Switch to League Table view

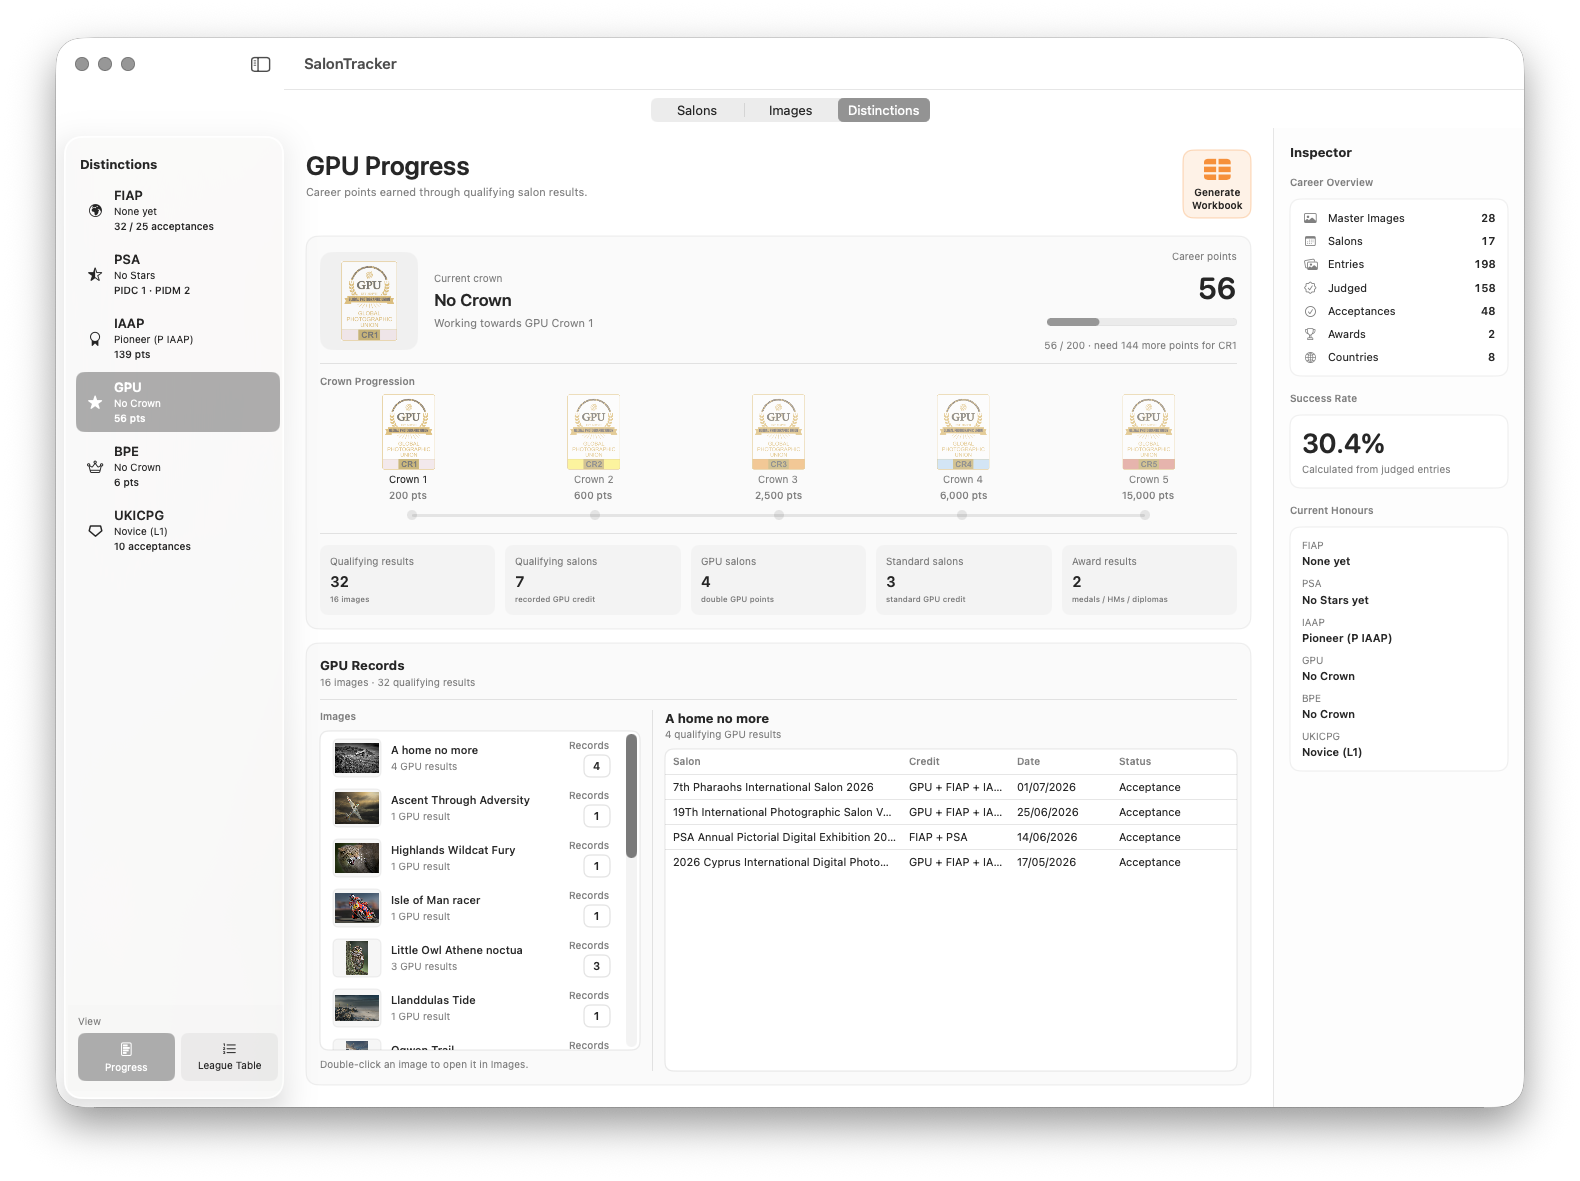229,1057
